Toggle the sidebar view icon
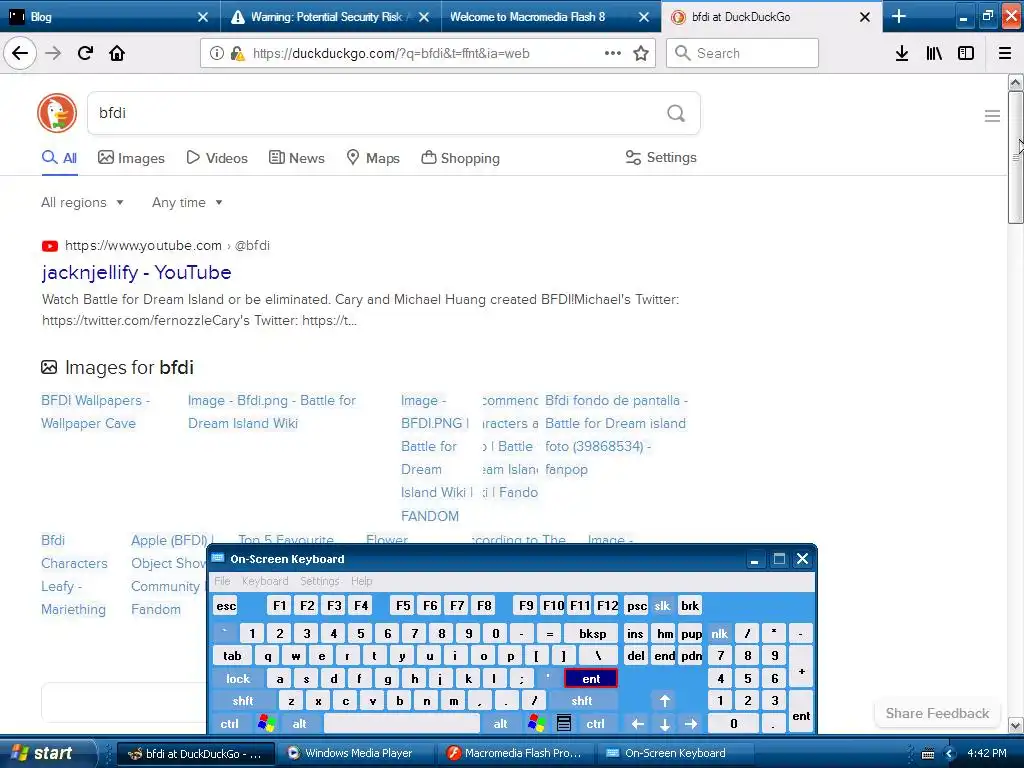The width and height of the screenshot is (1024, 768). pyautogui.click(x=966, y=54)
